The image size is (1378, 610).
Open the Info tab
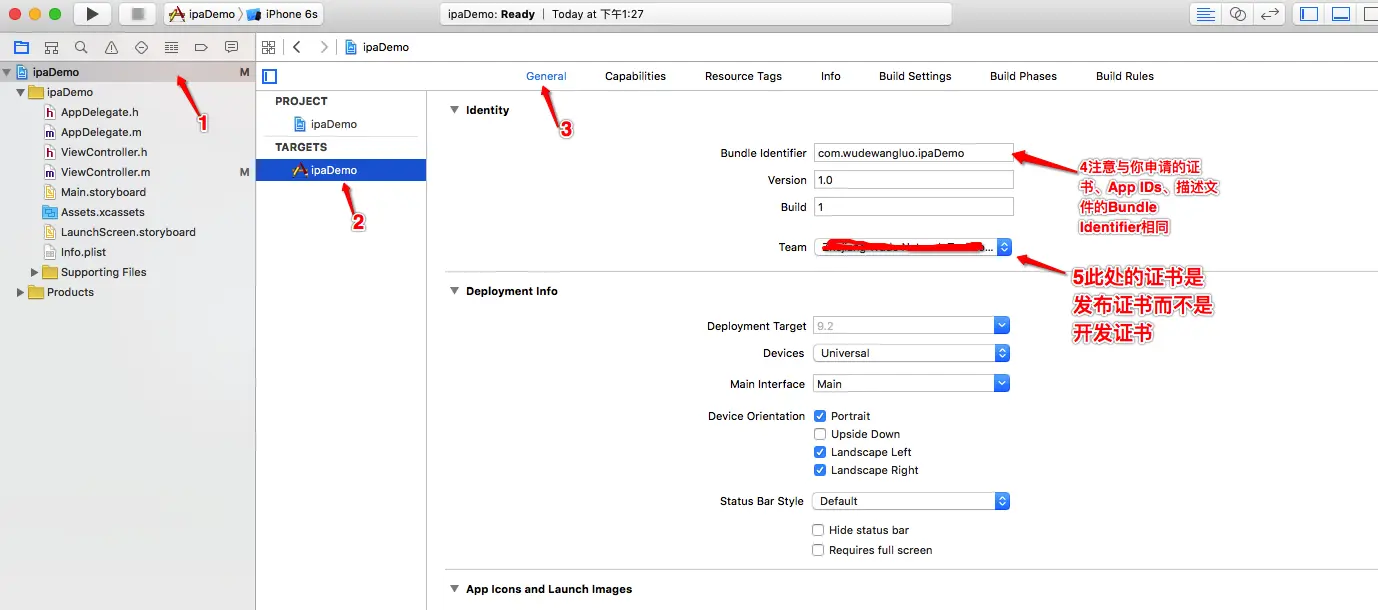click(831, 76)
